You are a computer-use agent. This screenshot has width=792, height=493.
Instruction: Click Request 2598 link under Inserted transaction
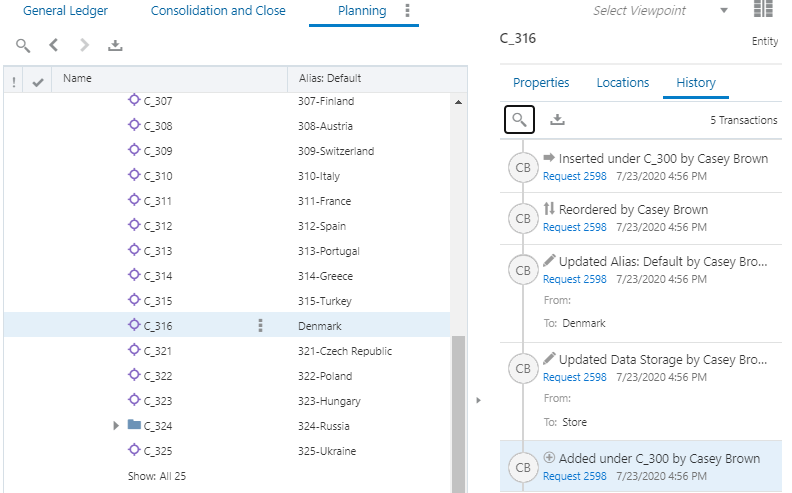click(574, 175)
